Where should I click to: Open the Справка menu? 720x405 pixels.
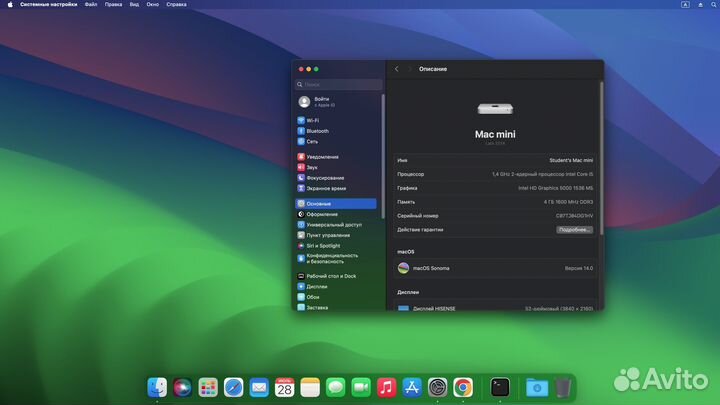(x=176, y=4)
